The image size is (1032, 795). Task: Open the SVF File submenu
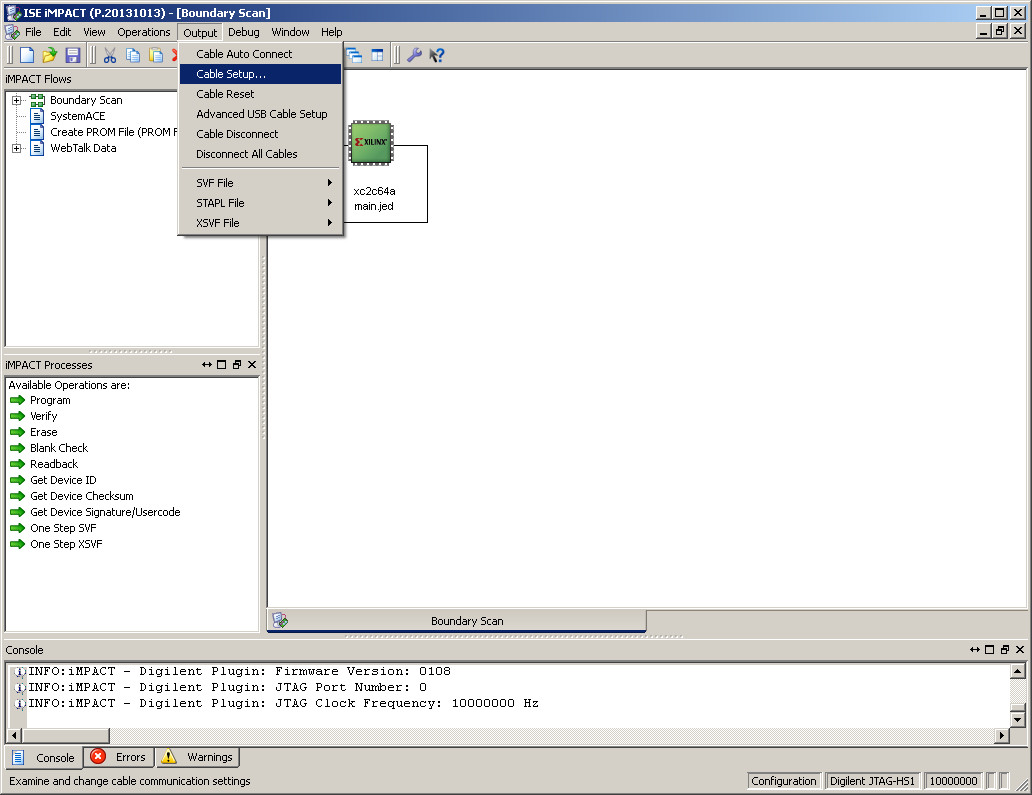click(x=261, y=183)
